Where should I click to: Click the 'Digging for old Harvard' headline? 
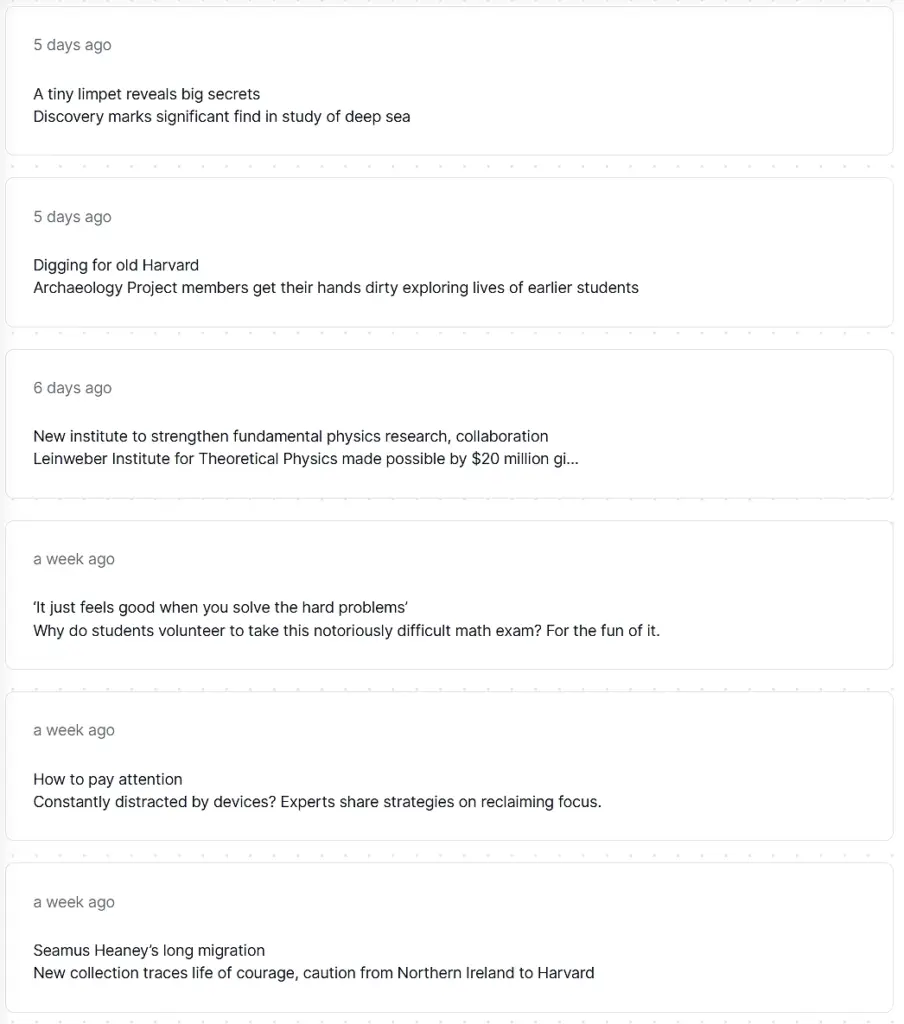(116, 265)
